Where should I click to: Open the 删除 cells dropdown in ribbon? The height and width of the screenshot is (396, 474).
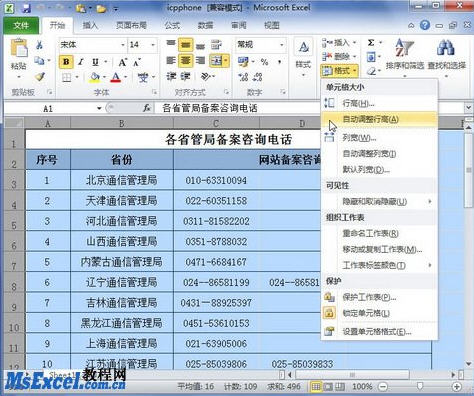coord(339,56)
